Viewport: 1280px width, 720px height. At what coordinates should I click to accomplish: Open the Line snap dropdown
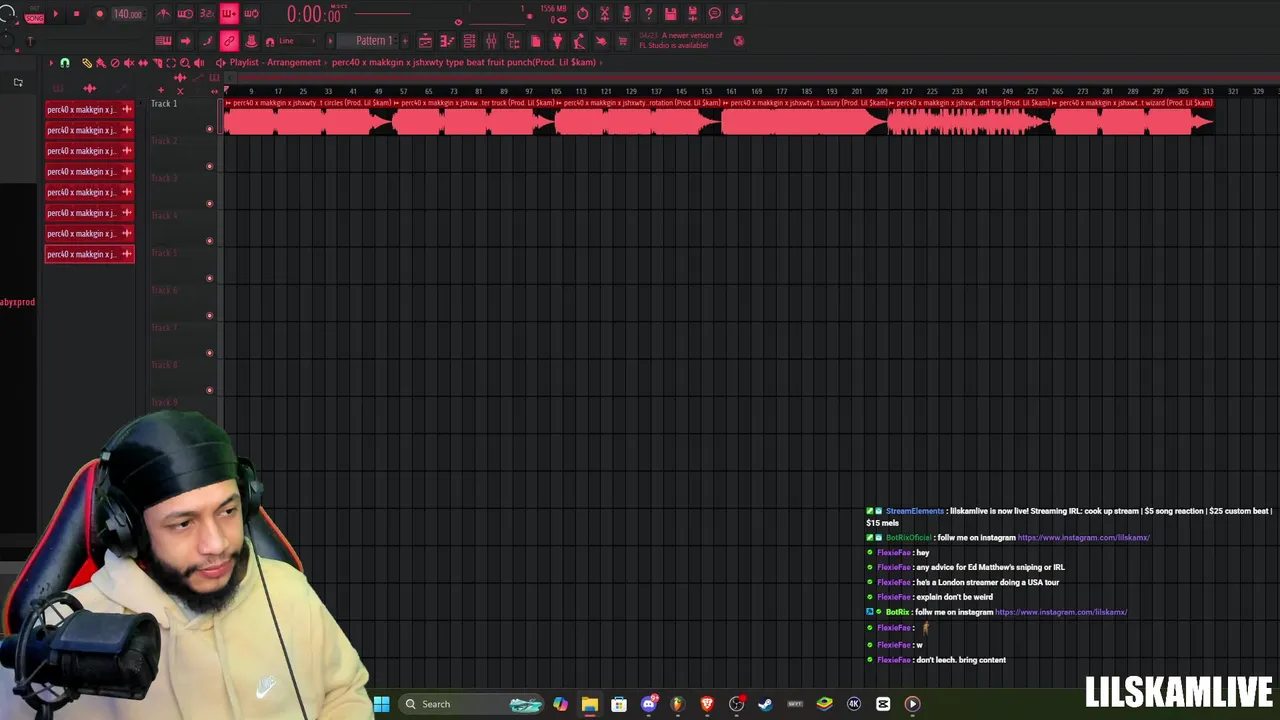point(296,41)
